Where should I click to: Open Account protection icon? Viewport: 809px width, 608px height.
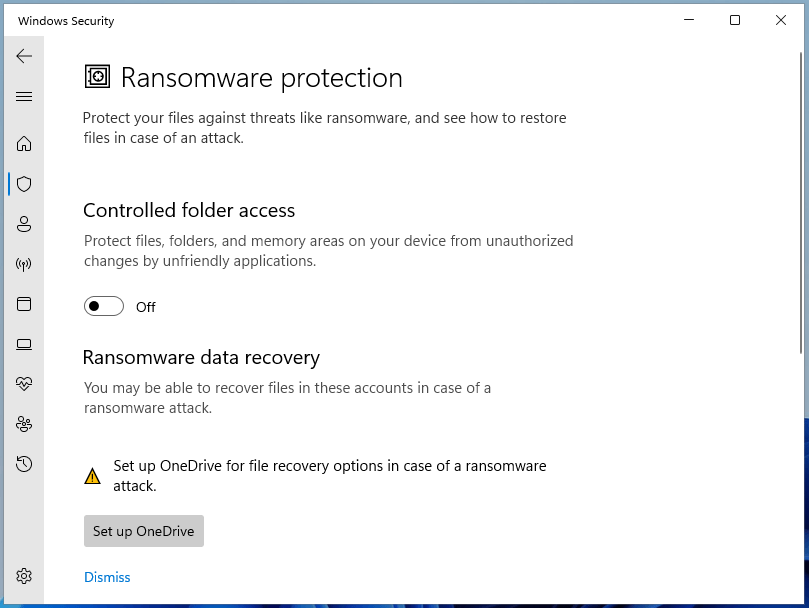tap(24, 224)
